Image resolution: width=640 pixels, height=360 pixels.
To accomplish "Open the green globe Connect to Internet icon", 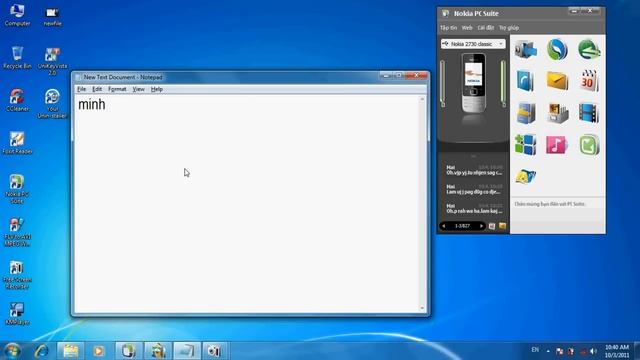I will point(589,49).
